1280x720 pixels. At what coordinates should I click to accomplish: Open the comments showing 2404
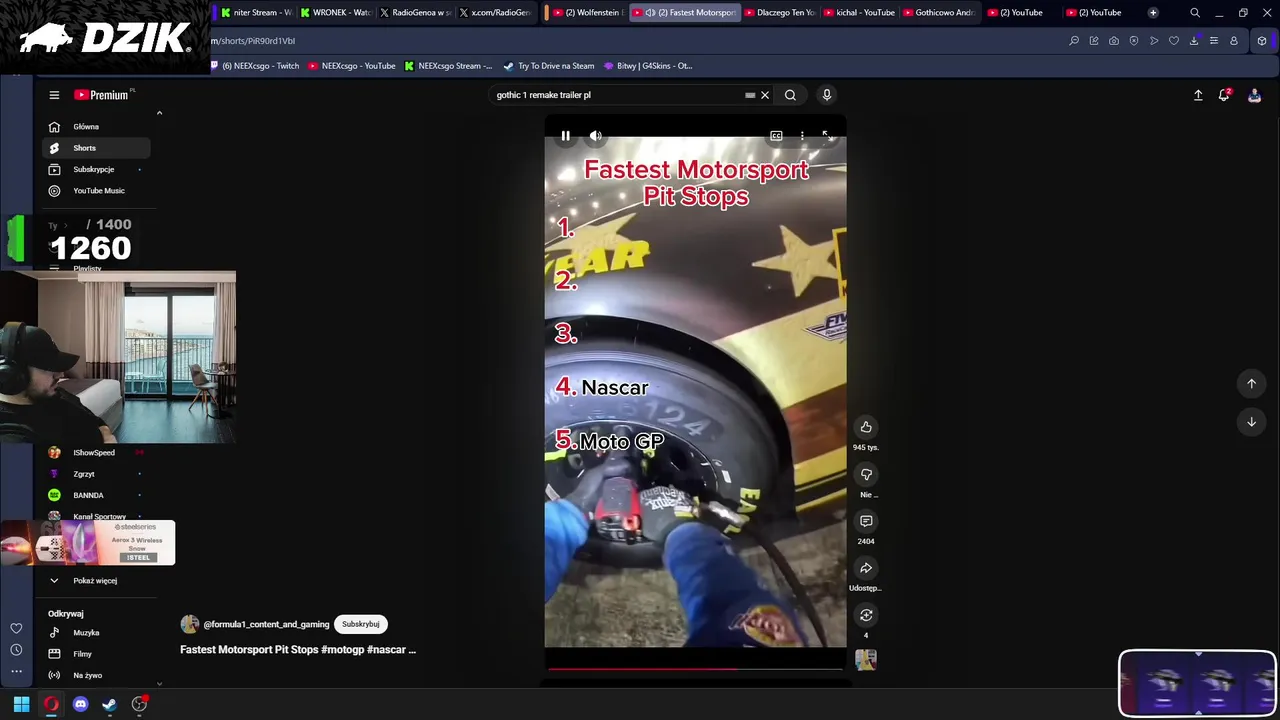pyautogui.click(x=866, y=521)
